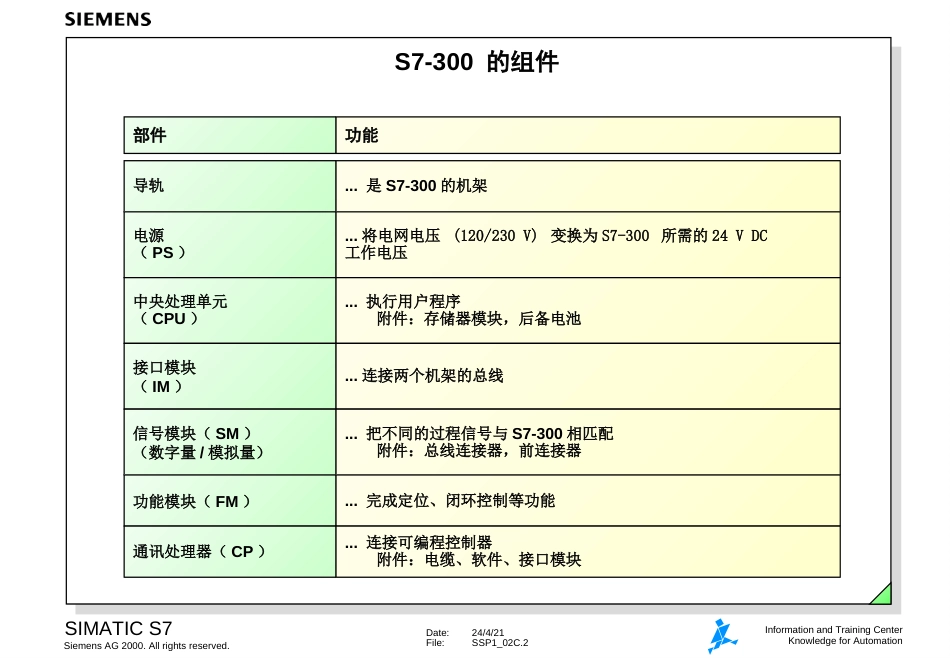Click 'Knowledge for Automation' text
The height and width of the screenshot is (658, 950).
[x=845, y=641]
